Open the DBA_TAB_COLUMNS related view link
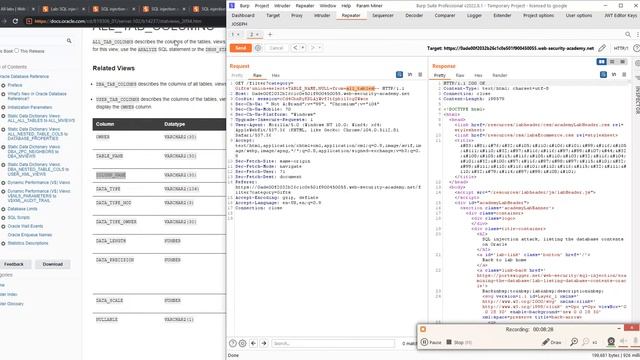Image resolution: width=640 pixels, height=360 pixels. click(116, 84)
